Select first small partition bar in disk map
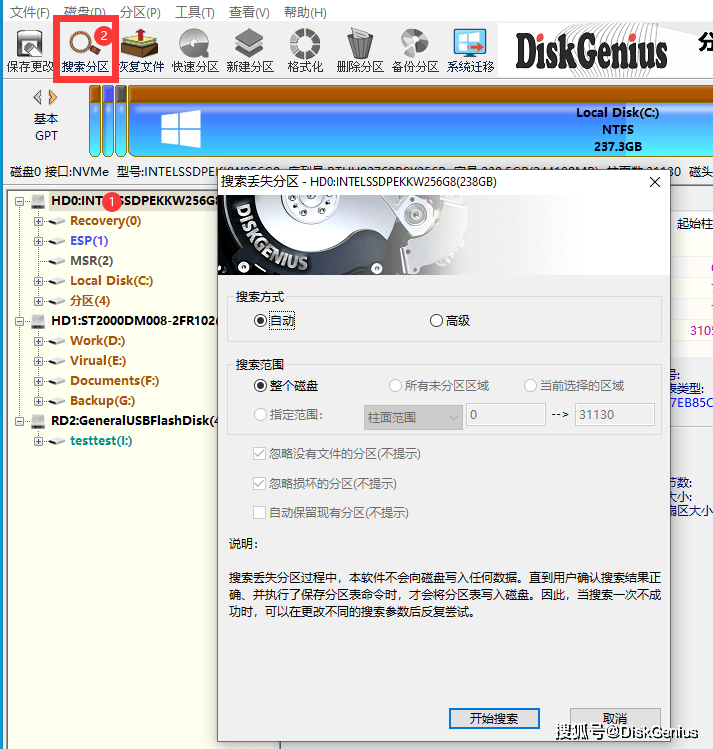Viewport: 713px width, 749px height. 95,121
